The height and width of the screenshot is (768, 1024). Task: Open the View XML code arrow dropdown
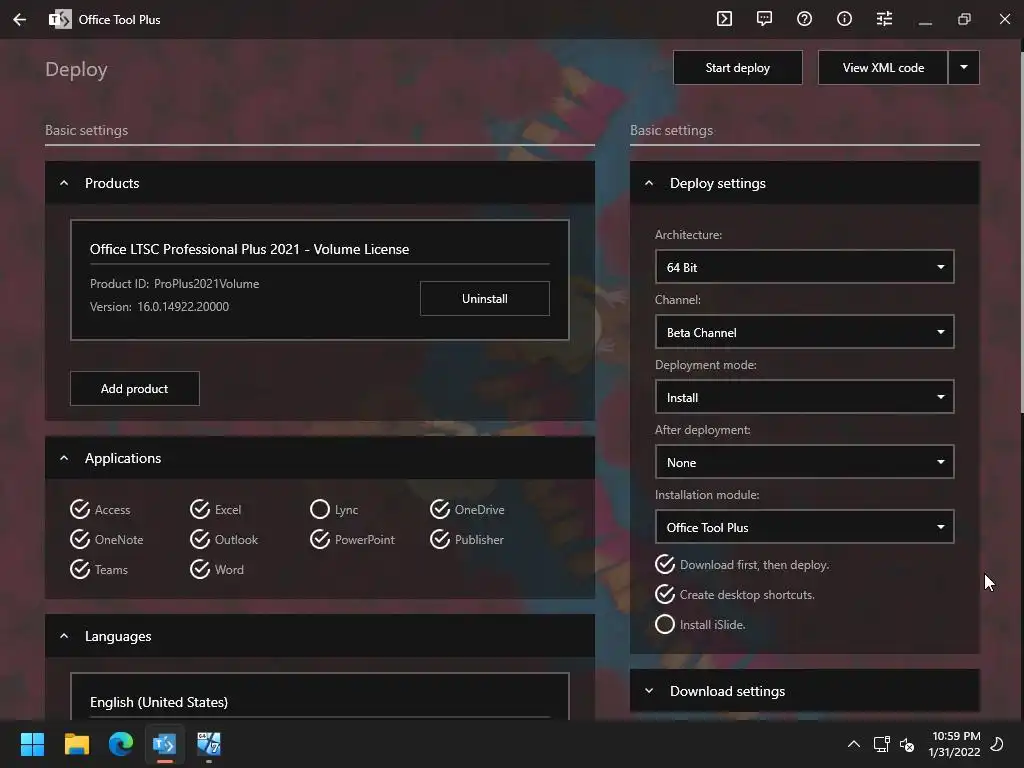(x=964, y=67)
